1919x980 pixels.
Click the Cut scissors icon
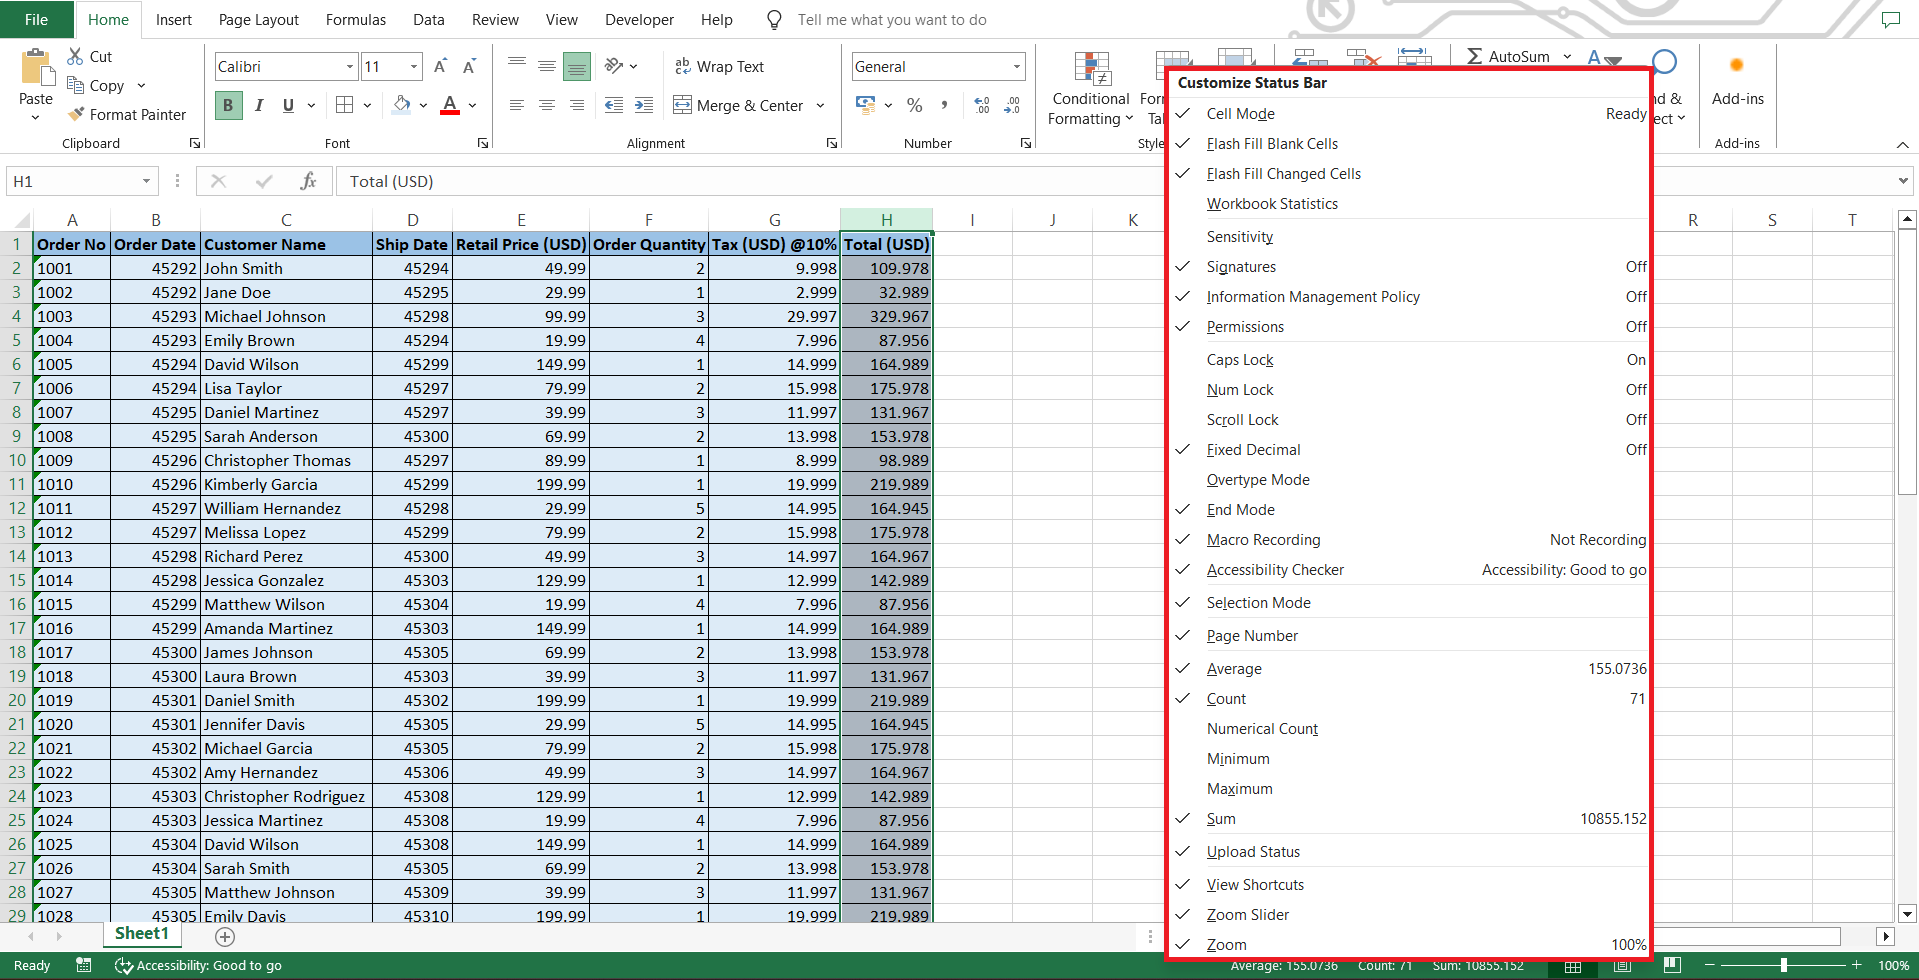(75, 57)
